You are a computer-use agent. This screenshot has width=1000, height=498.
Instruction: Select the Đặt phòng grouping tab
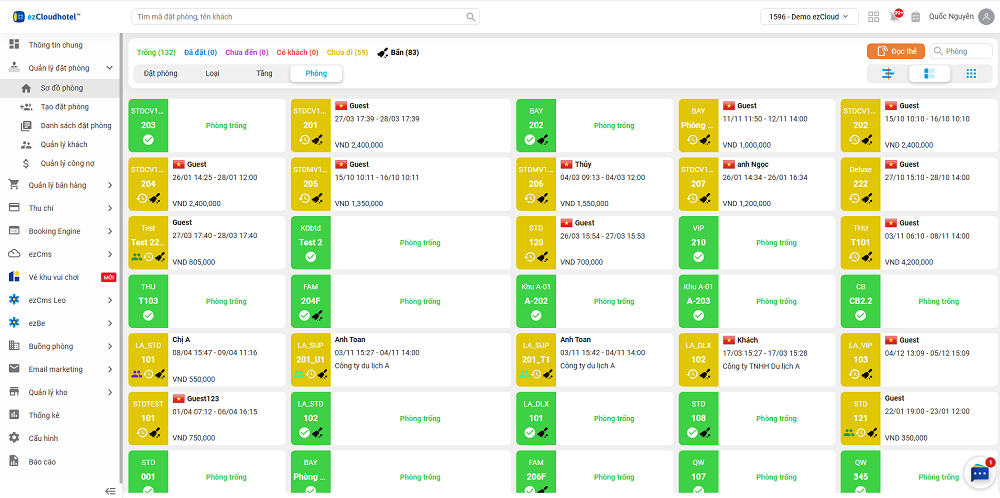click(160, 73)
